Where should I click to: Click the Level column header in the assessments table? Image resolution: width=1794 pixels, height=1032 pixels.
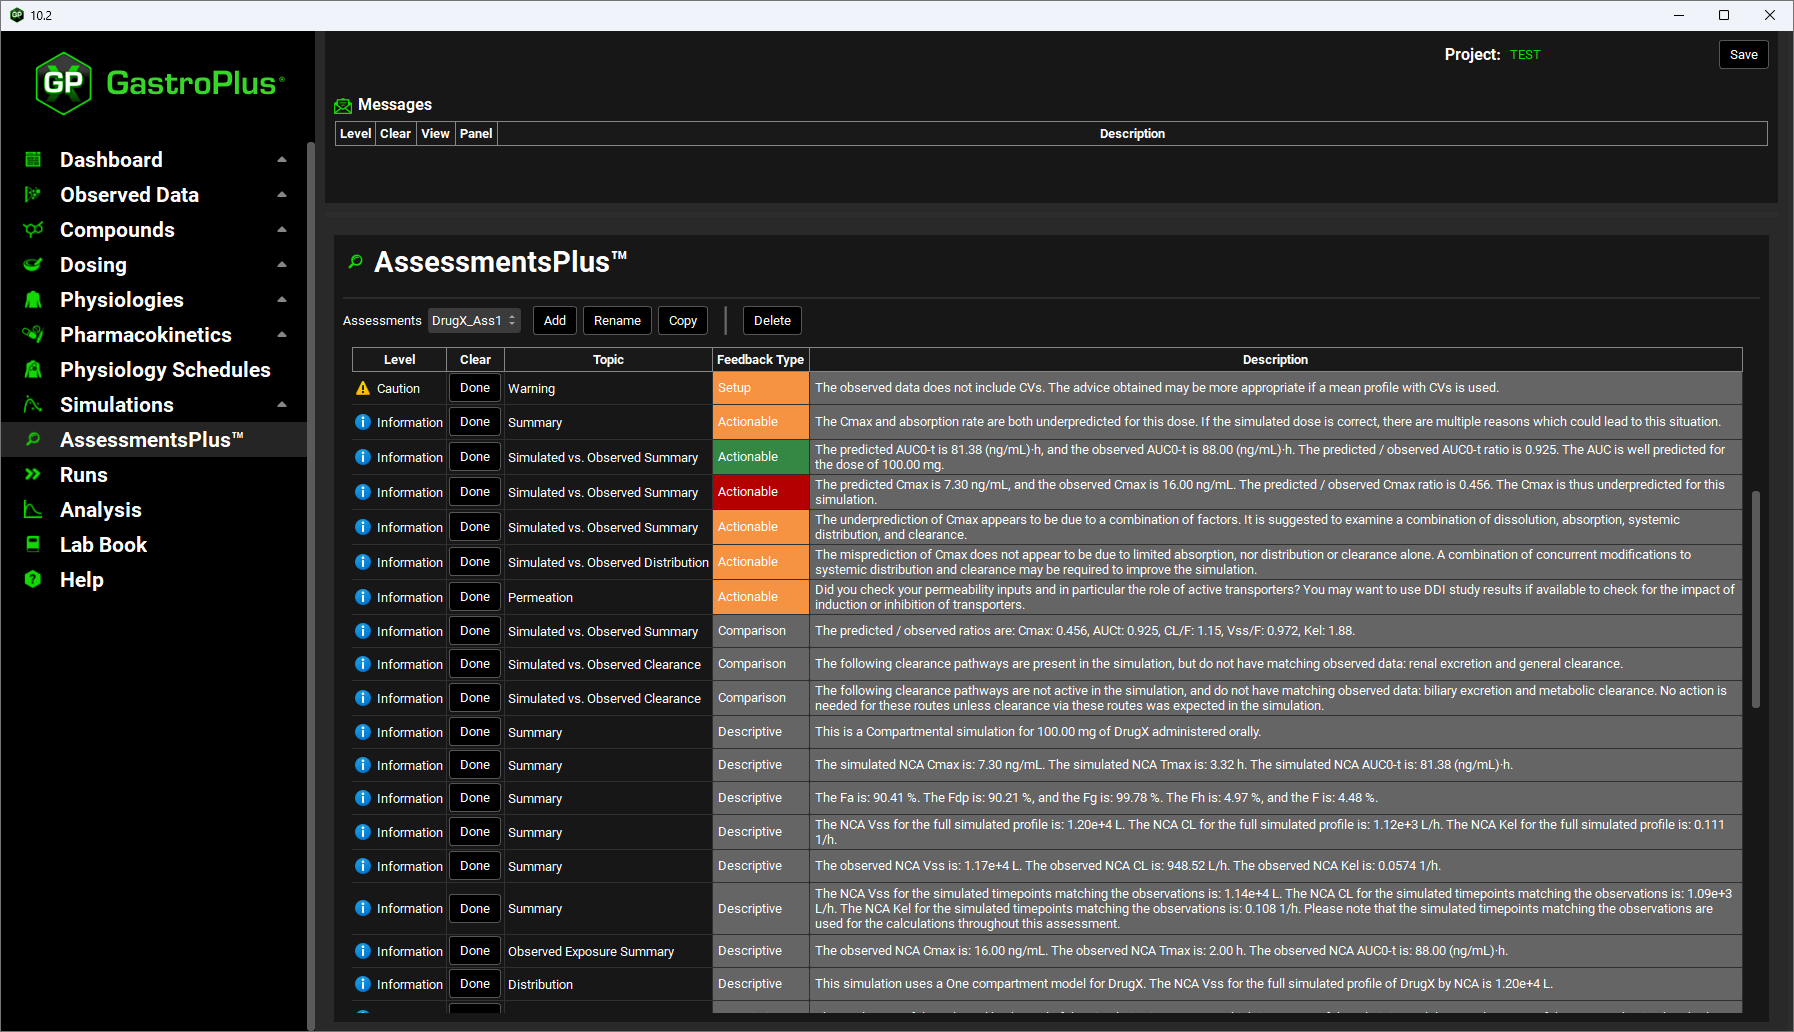click(399, 360)
